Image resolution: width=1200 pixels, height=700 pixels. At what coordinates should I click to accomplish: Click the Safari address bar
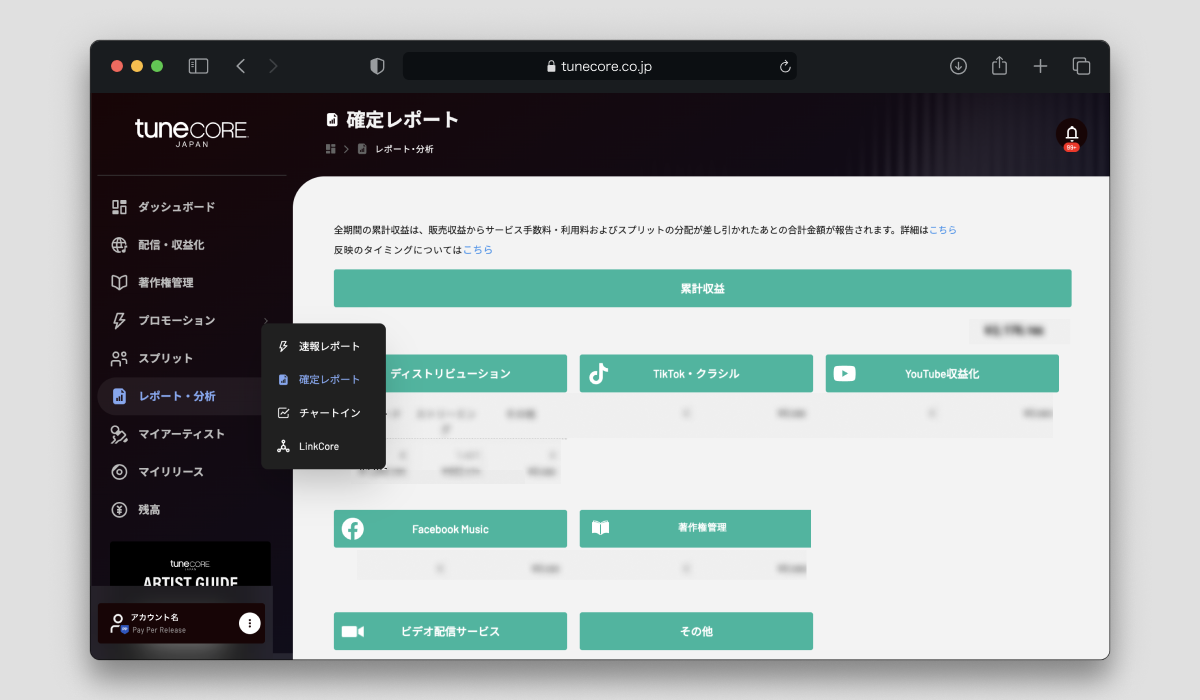(600, 66)
